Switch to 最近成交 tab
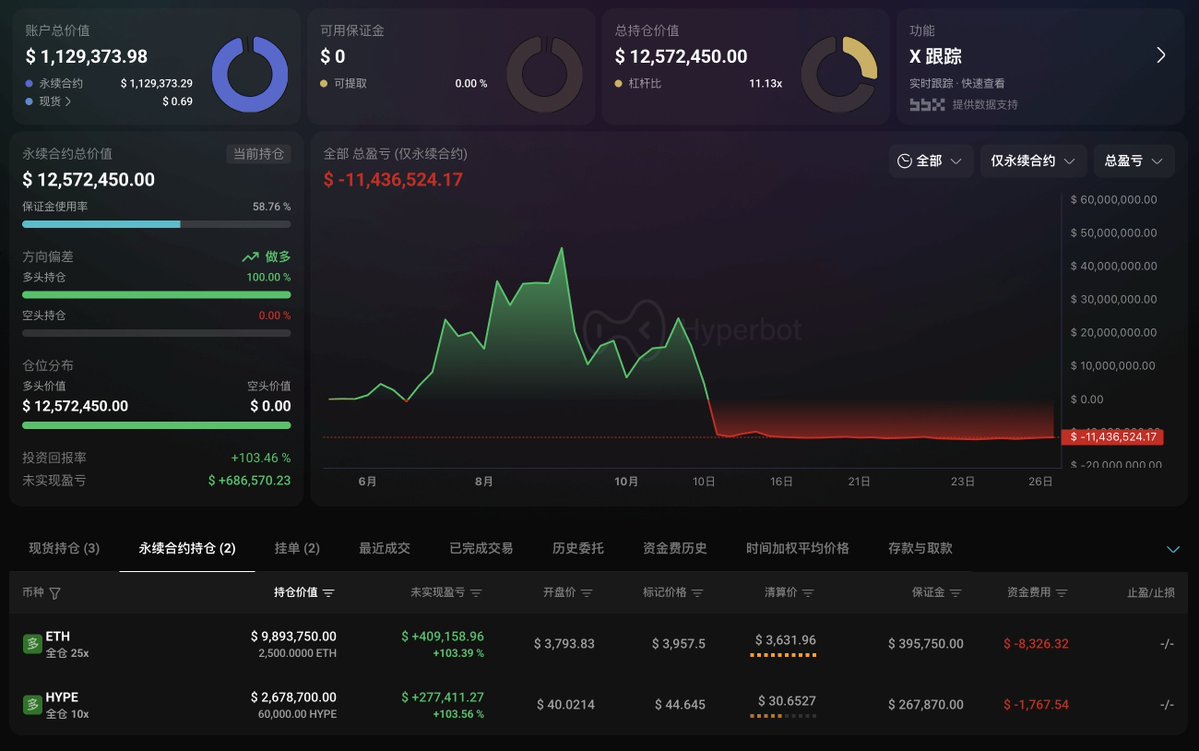1199x751 pixels. pyautogui.click(x=385, y=548)
